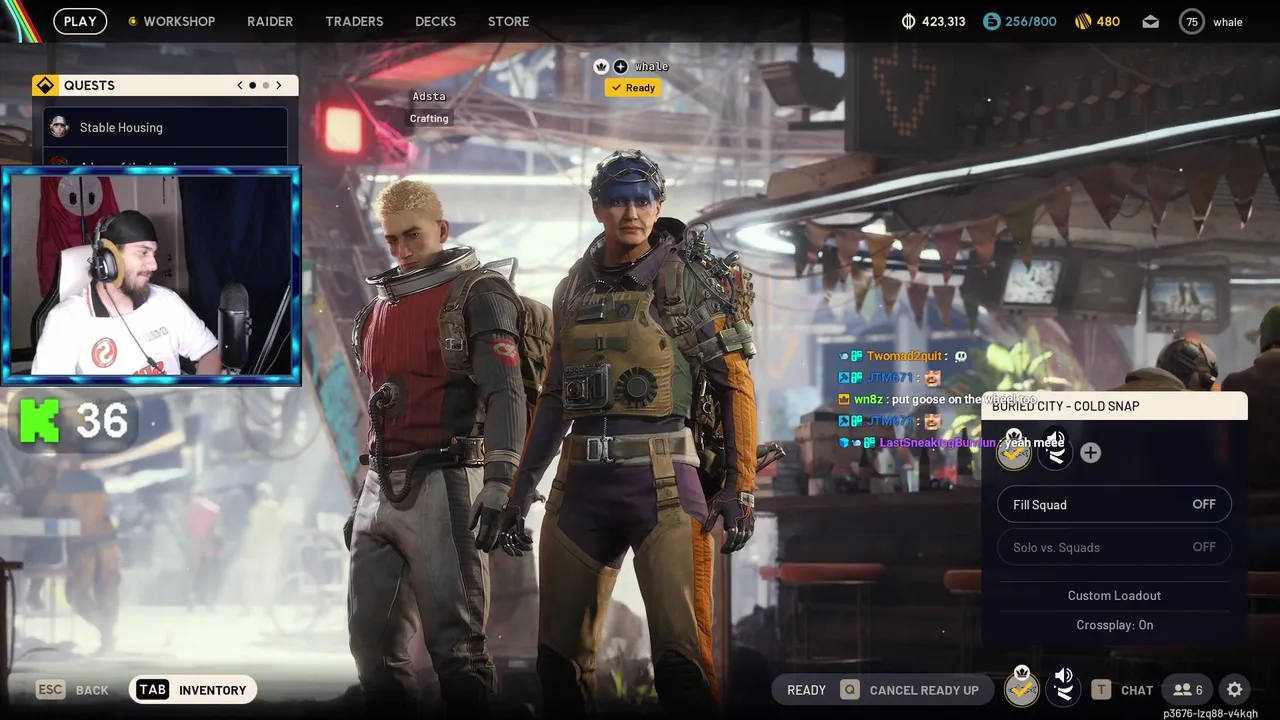Toggle Fill Squad setting
1280x720 pixels.
[x=1114, y=504]
